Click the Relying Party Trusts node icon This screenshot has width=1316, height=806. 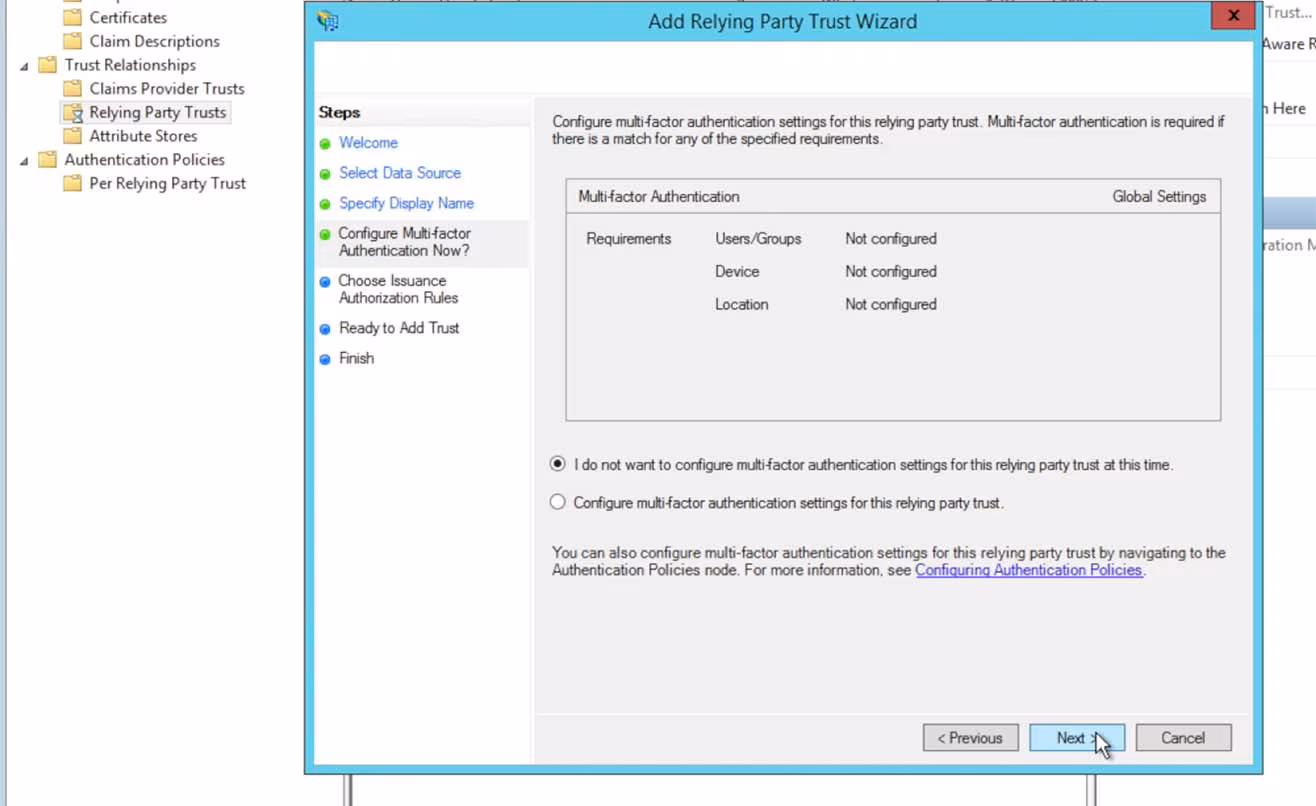point(71,111)
